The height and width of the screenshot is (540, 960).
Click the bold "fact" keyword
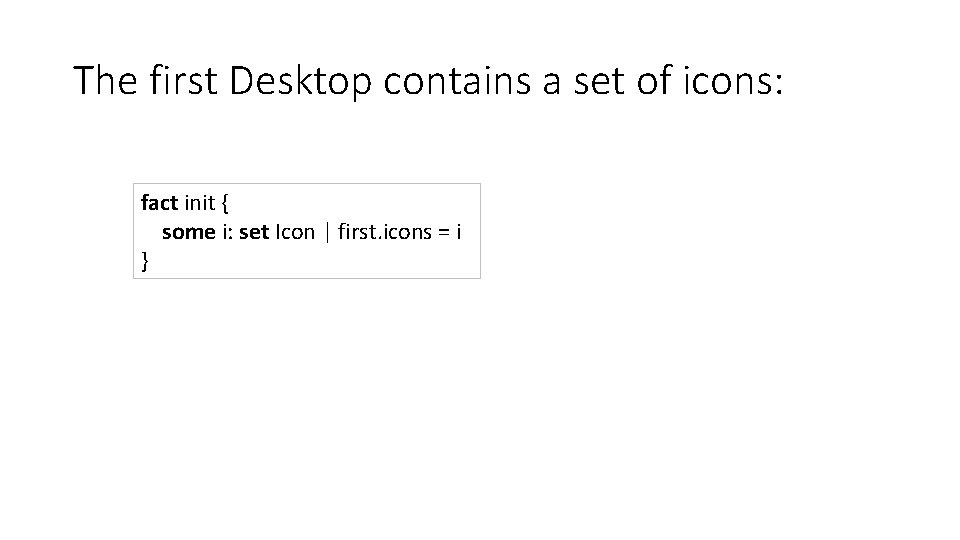click(159, 204)
